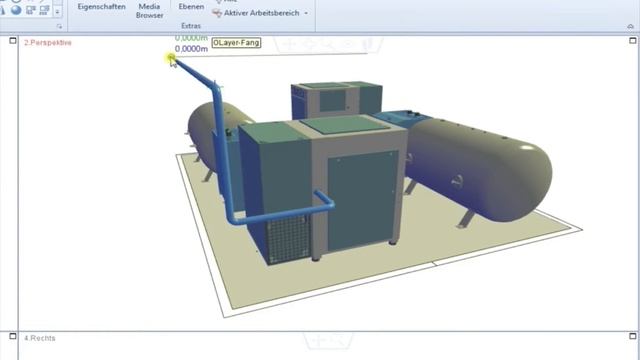Image resolution: width=640 pixels, height=360 pixels.
Task: Click the right square icon of Rechts viewport
Action: coord(633,336)
